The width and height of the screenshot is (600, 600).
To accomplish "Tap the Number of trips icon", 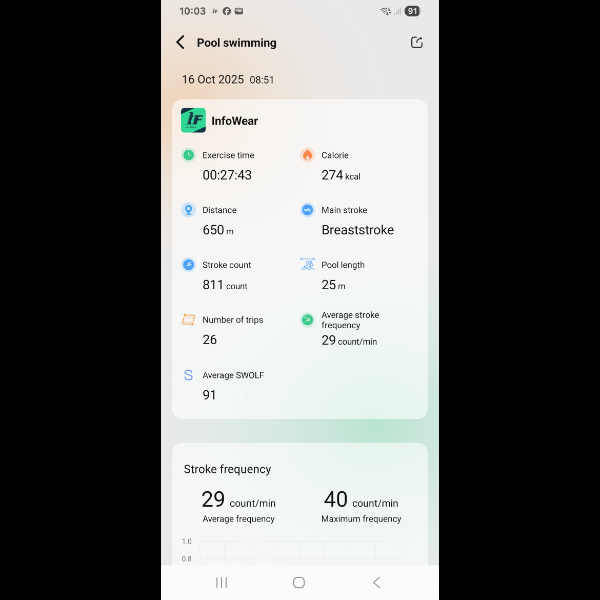I will (x=188, y=319).
